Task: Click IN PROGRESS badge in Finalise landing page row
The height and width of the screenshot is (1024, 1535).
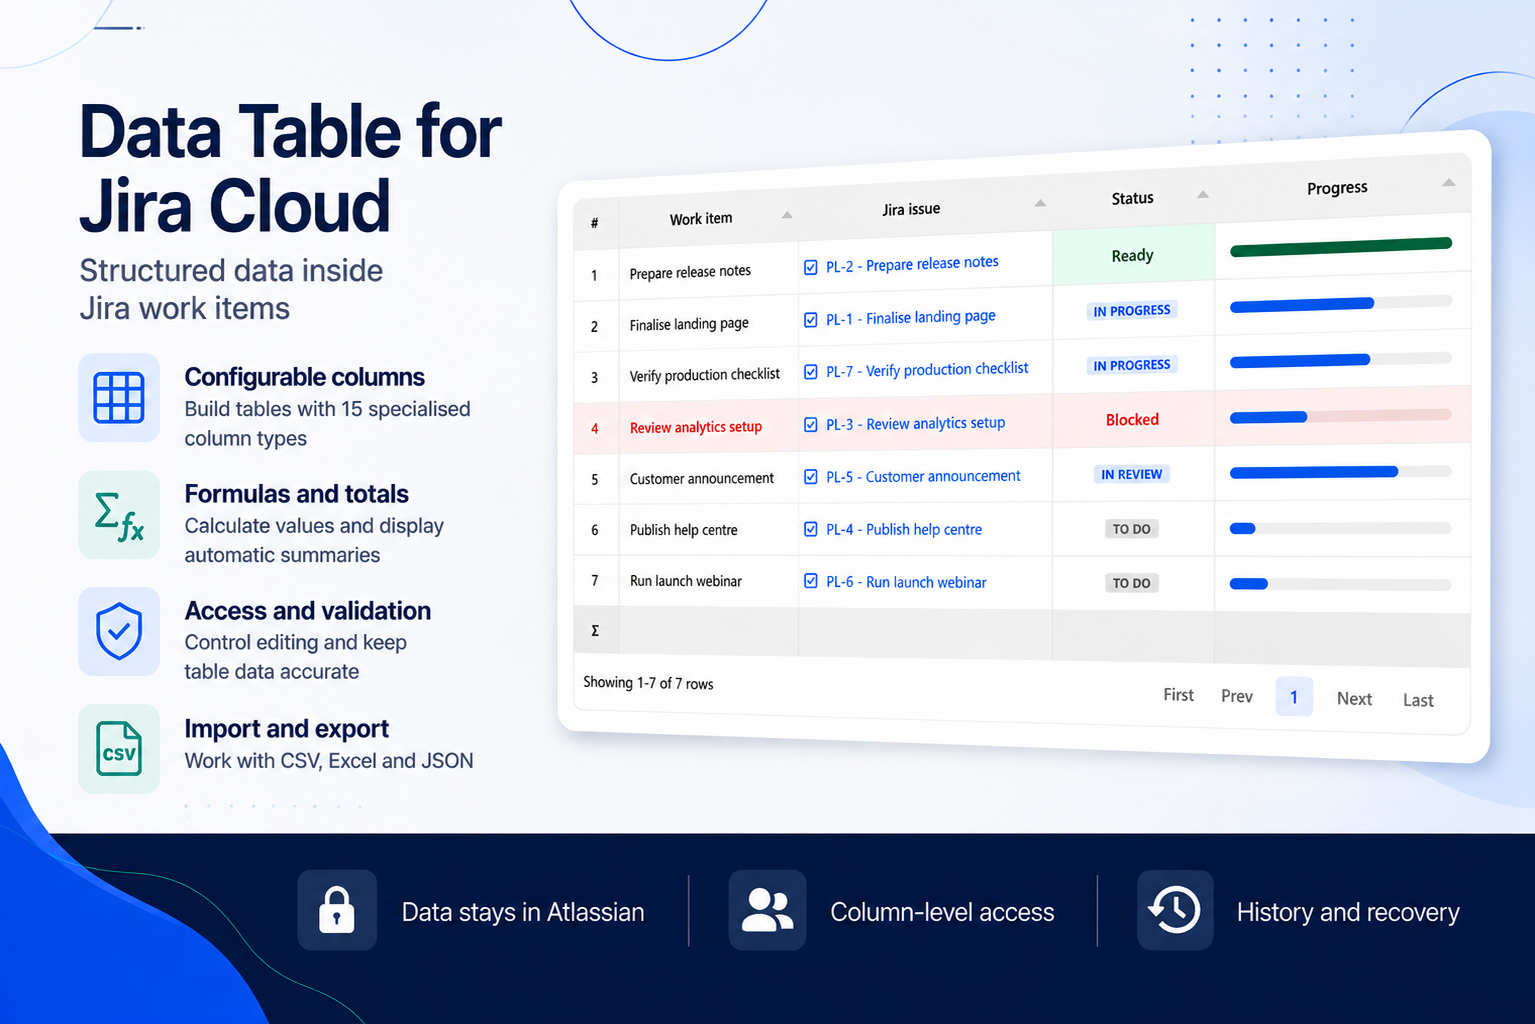Action: 1132,311
